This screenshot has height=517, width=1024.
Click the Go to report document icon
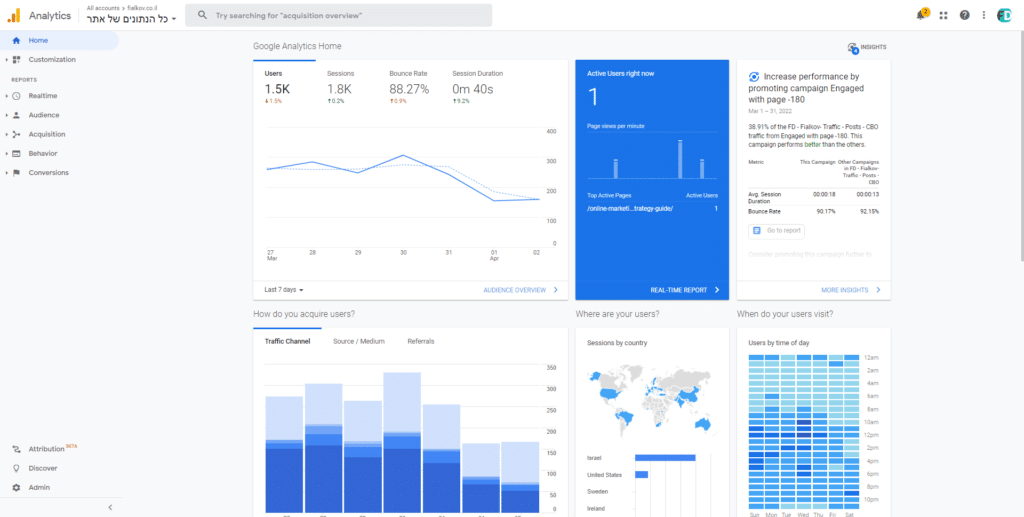(x=757, y=231)
